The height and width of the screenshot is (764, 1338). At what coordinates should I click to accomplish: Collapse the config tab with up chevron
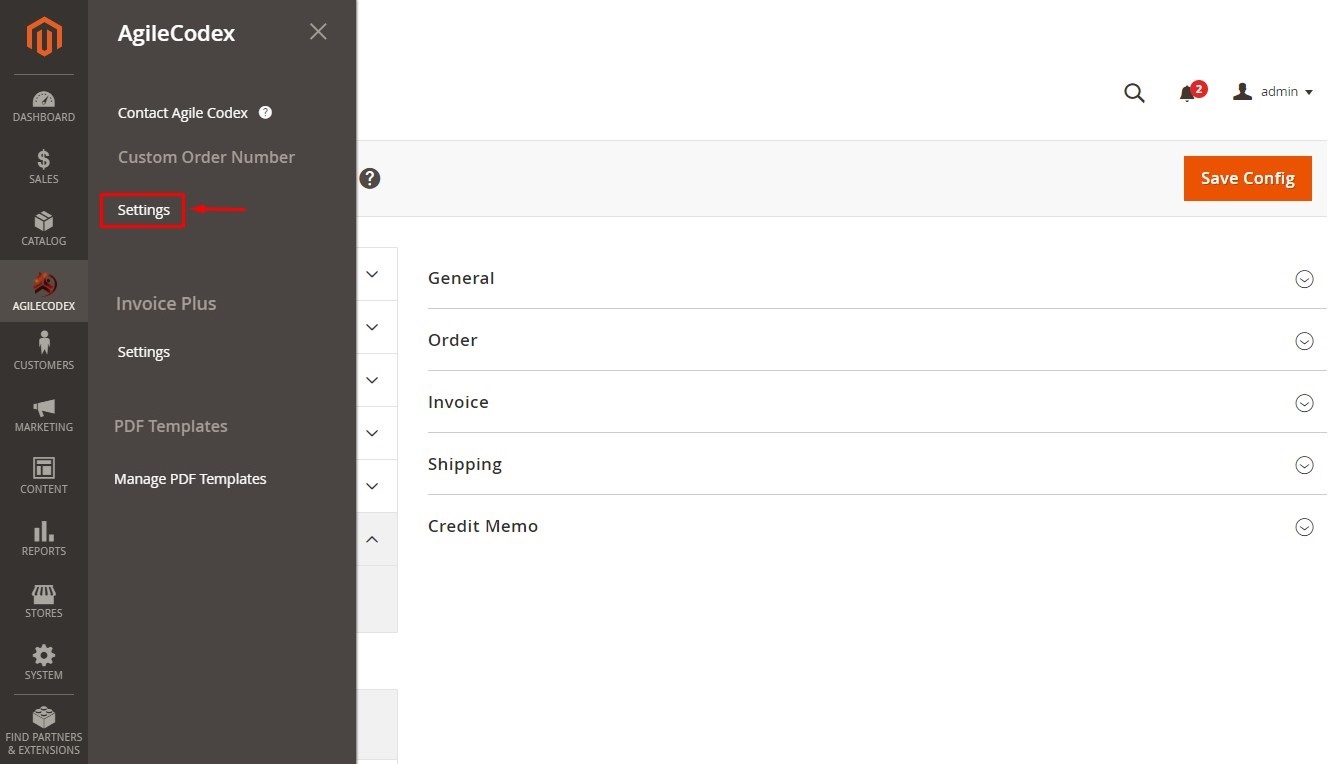(x=372, y=539)
